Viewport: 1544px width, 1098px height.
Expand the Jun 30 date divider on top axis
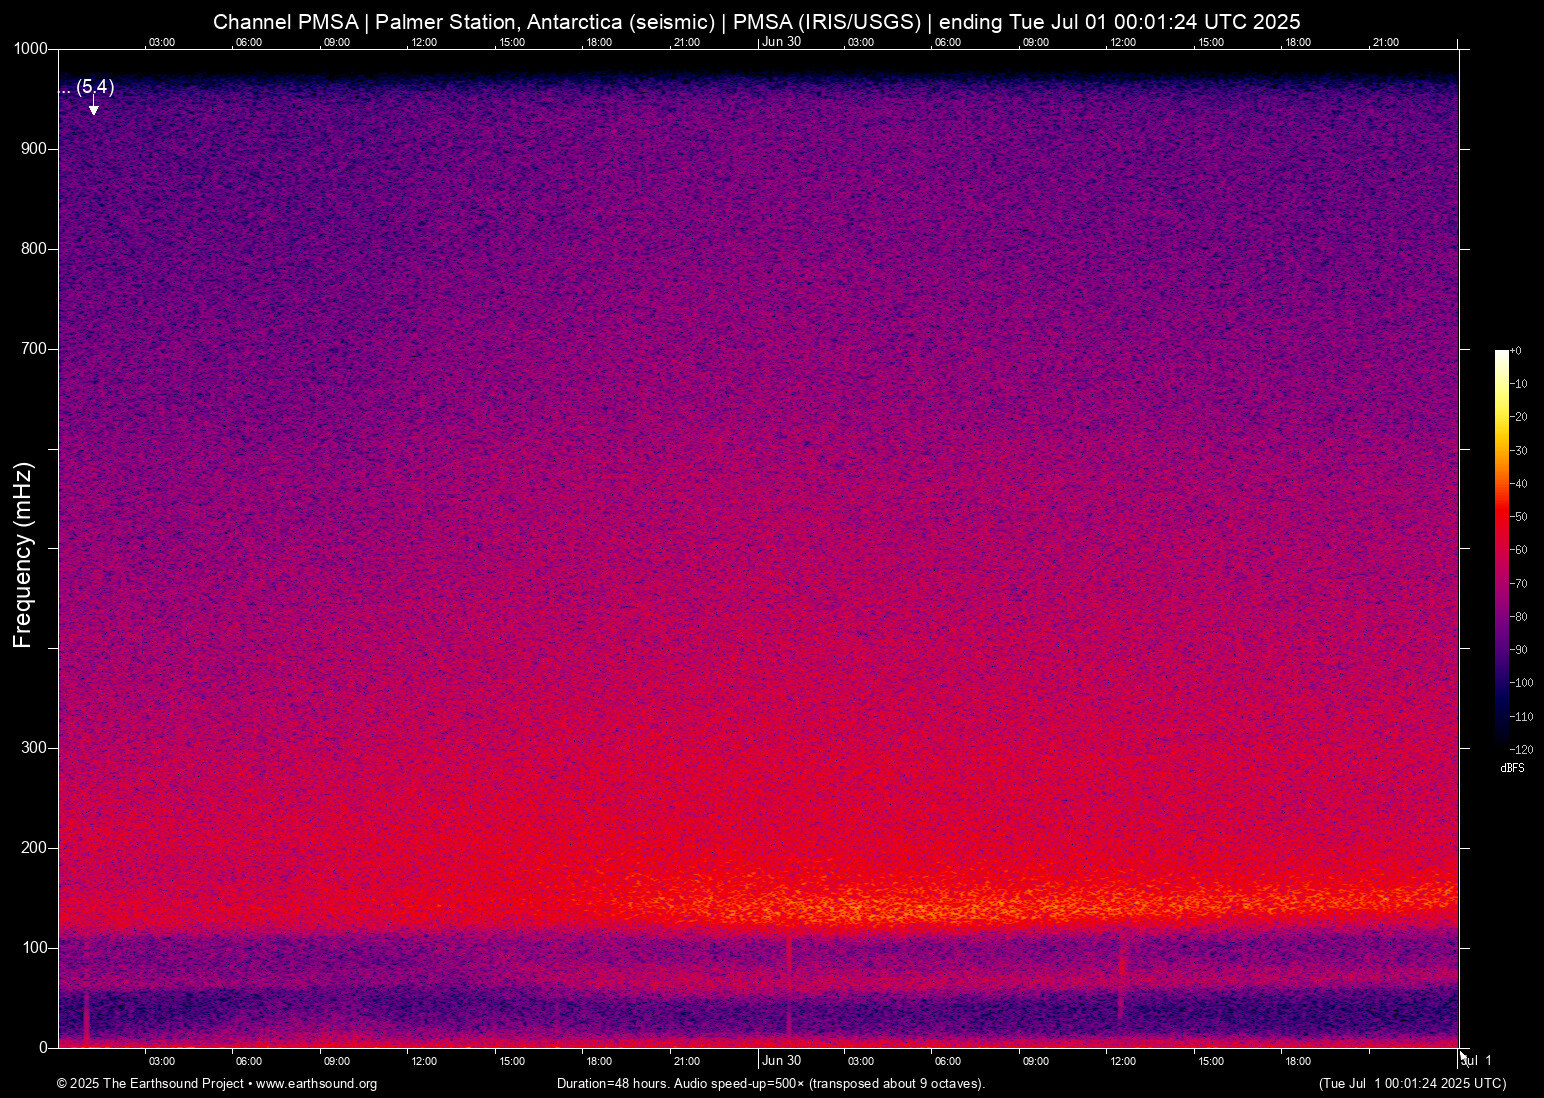[x=780, y=42]
